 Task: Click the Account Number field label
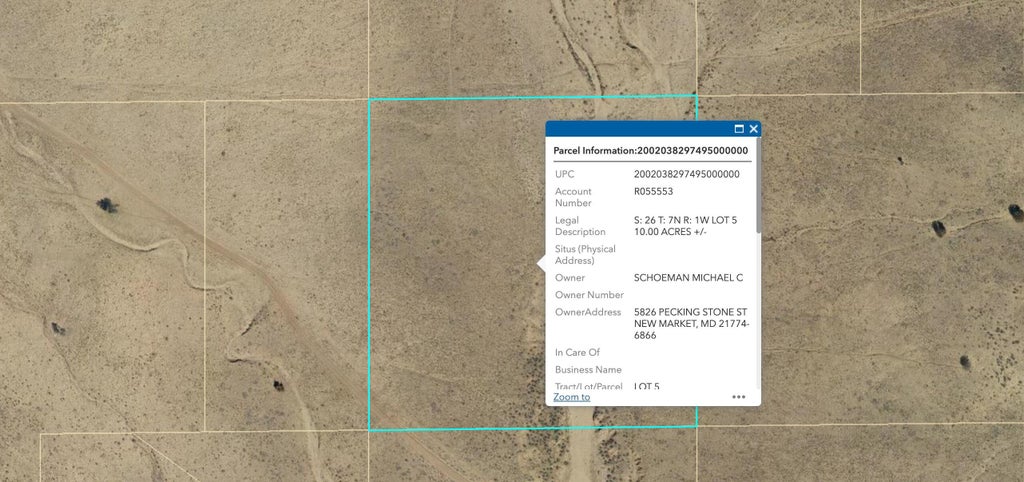[573, 197]
